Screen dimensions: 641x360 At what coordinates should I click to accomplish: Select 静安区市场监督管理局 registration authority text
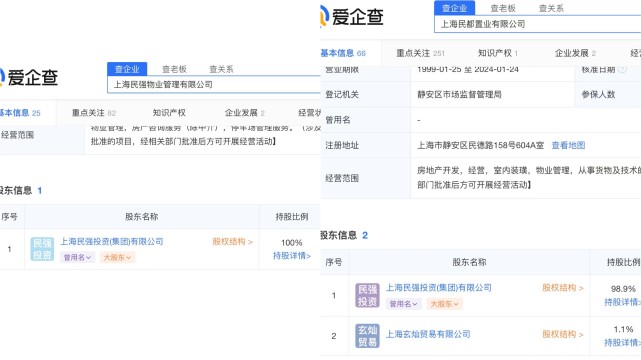tap(459, 94)
